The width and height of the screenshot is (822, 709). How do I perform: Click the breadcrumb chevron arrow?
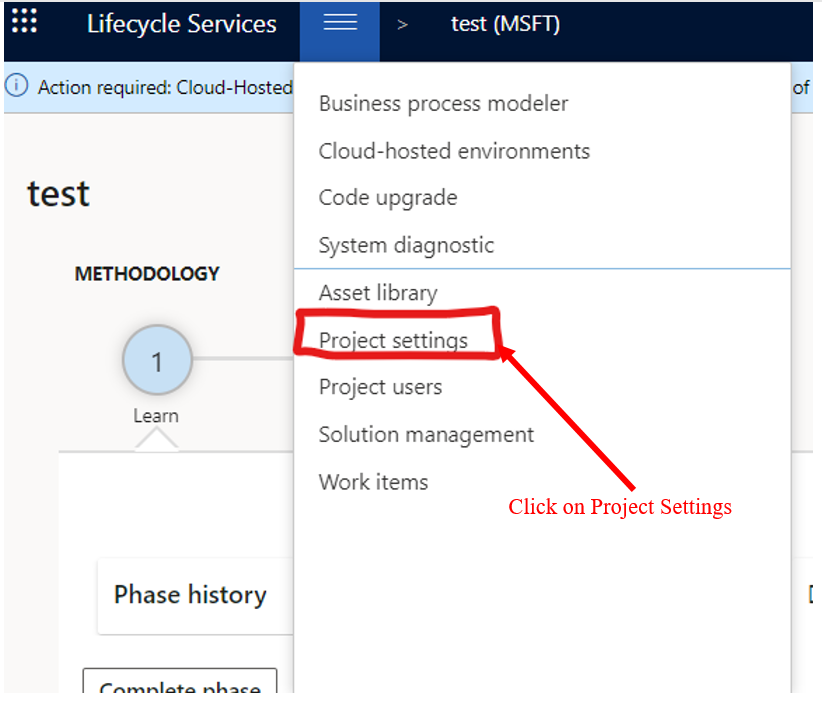tap(402, 24)
